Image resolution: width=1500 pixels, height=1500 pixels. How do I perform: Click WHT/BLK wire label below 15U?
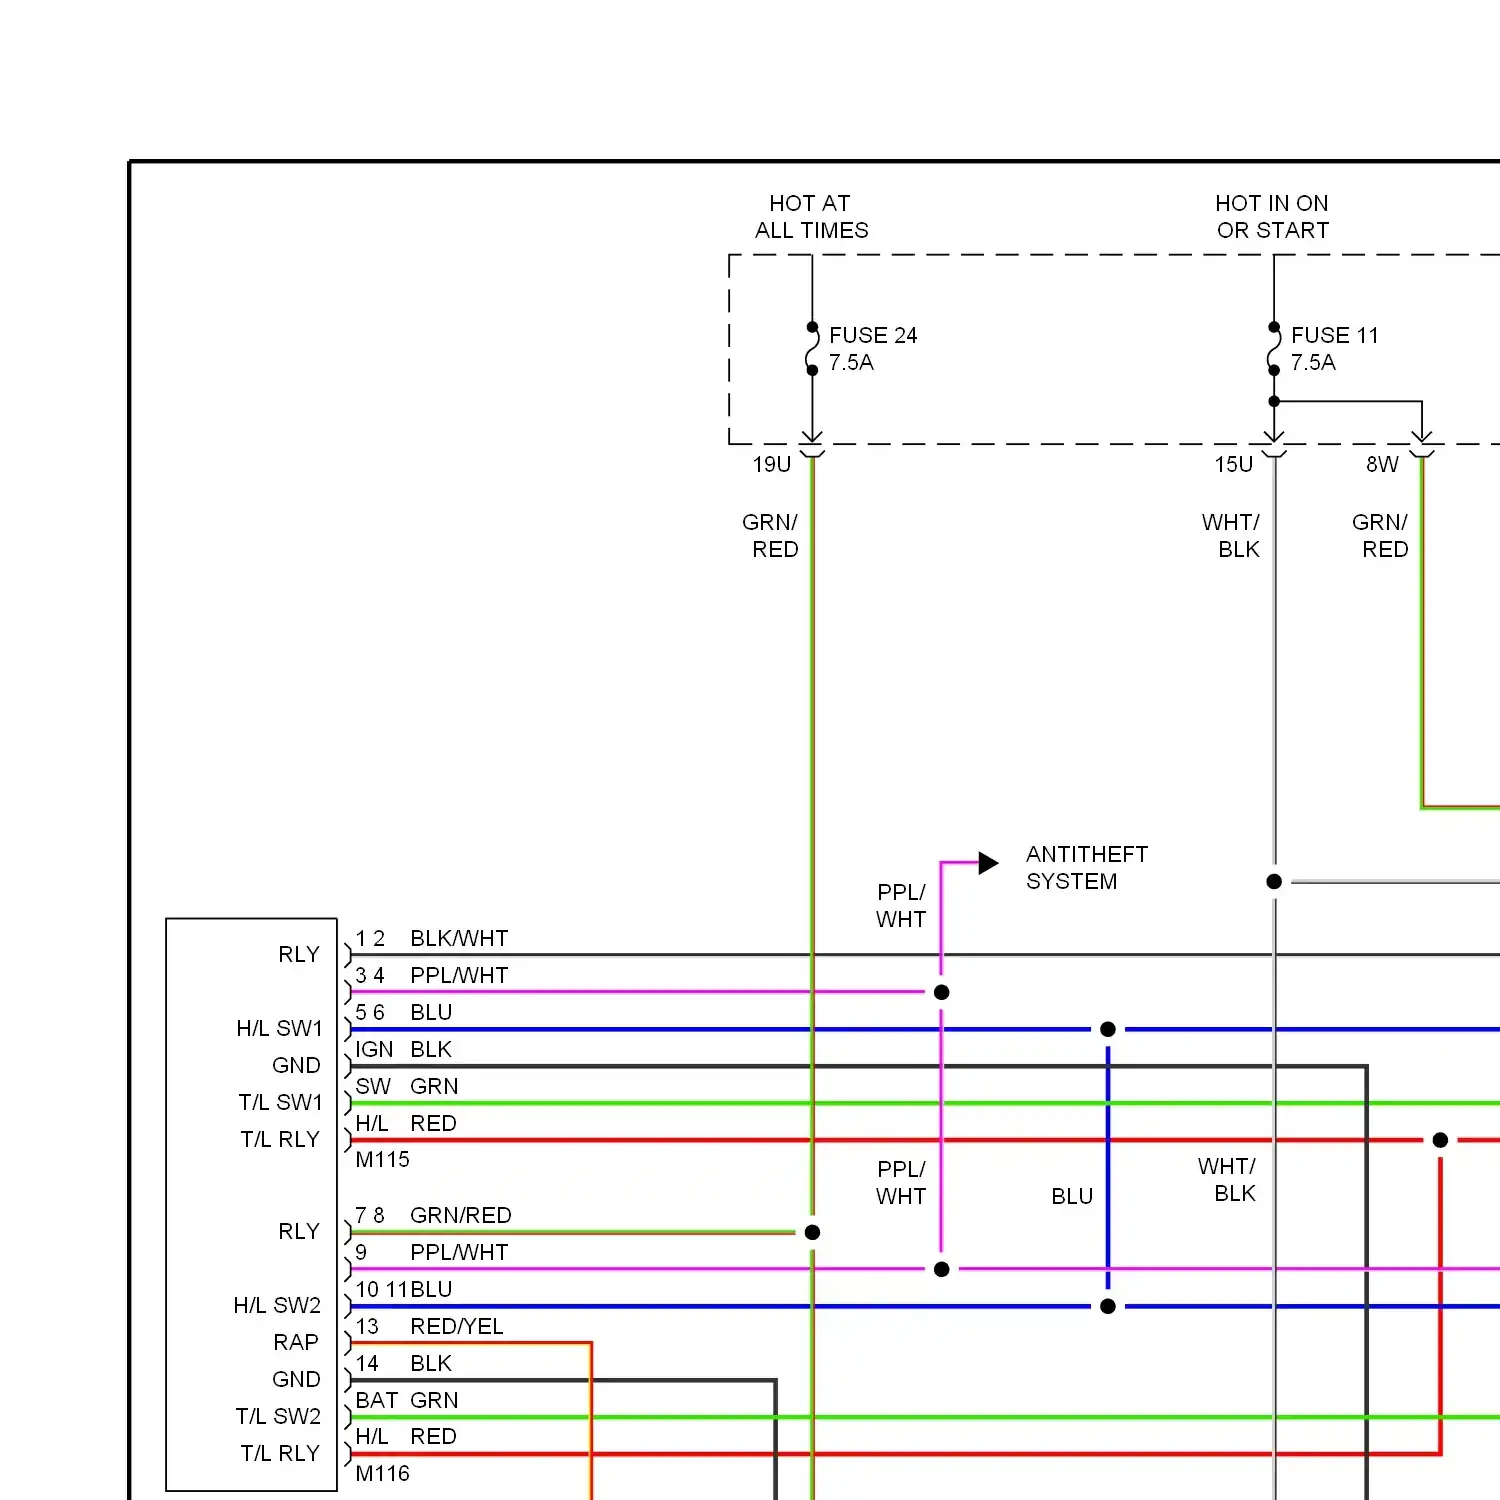(x=1231, y=536)
